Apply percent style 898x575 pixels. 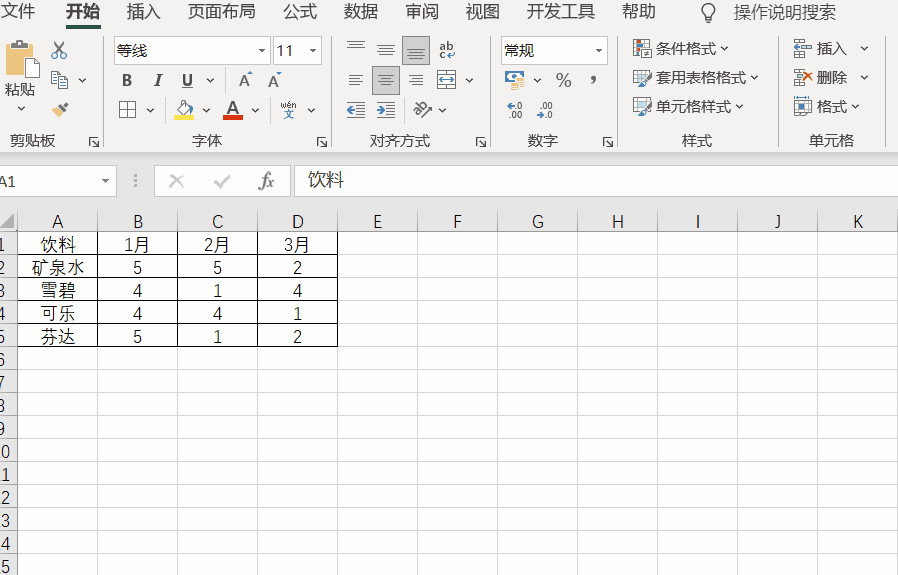[x=564, y=80]
